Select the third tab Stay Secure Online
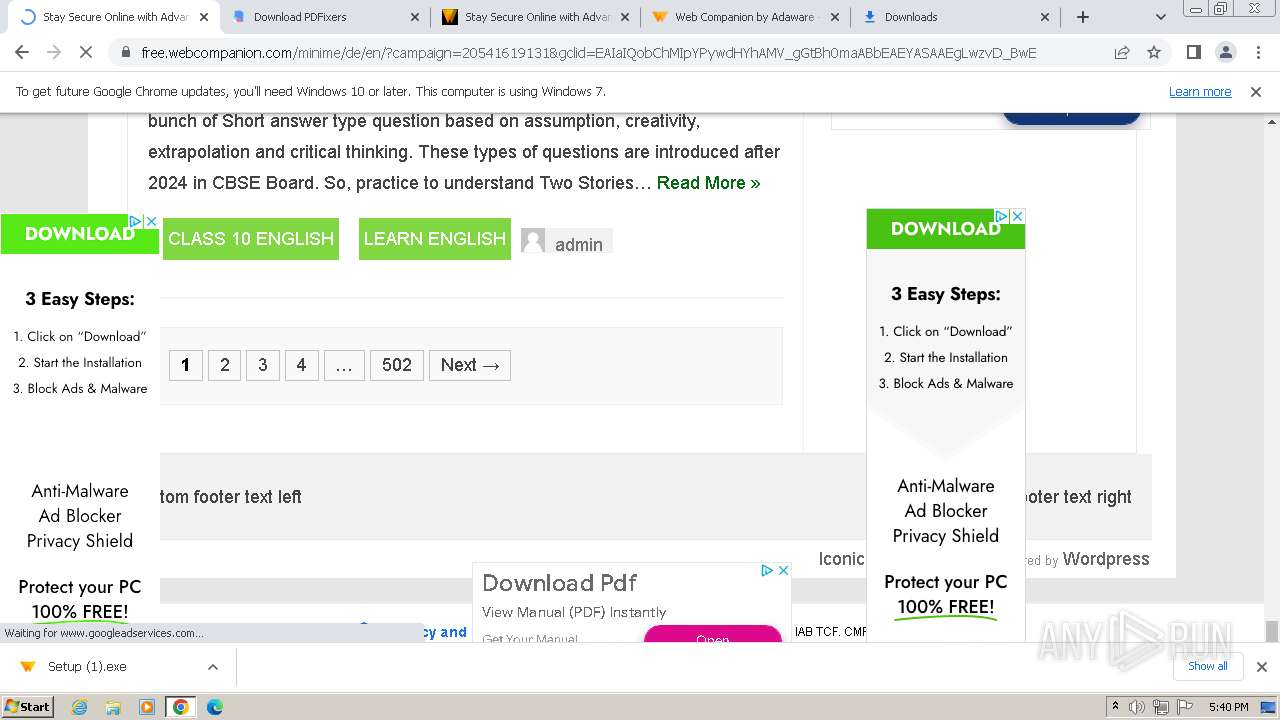This screenshot has height=720, width=1280. [536, 17]
